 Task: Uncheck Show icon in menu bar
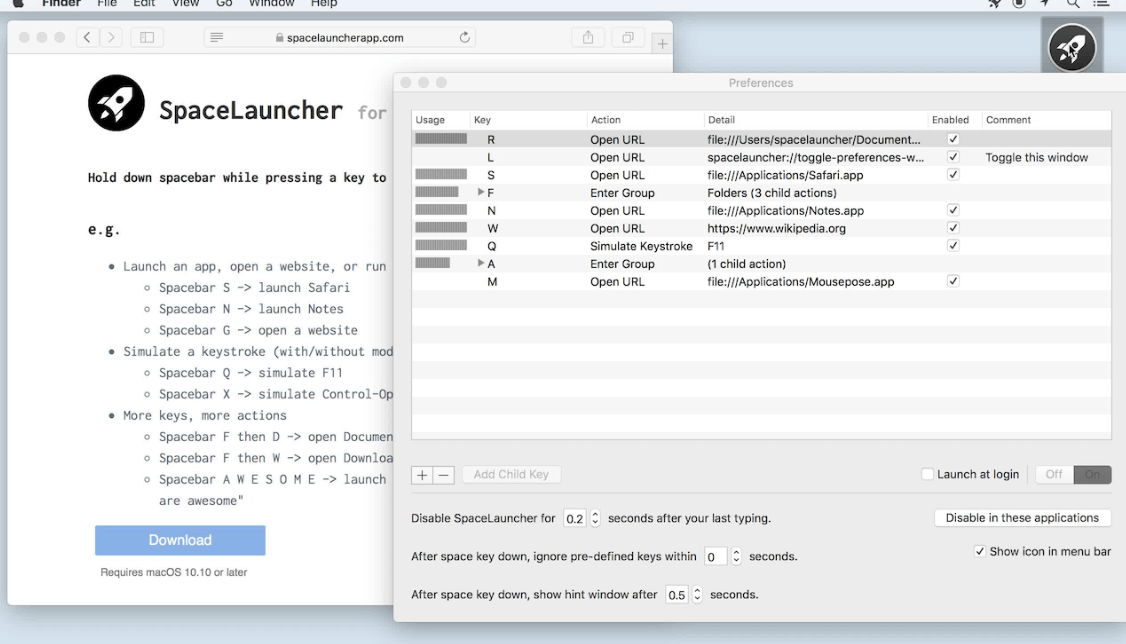[x=980, y=551]
